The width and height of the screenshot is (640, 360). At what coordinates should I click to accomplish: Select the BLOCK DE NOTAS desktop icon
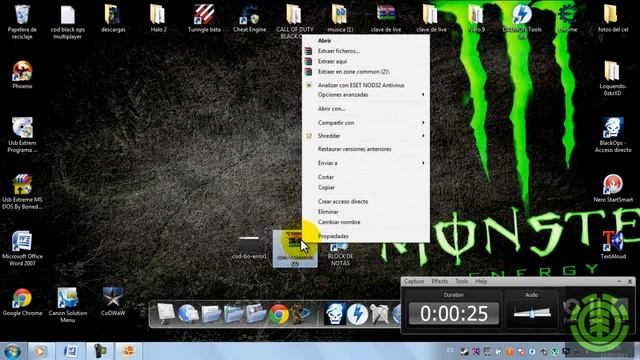coord(340,254)
